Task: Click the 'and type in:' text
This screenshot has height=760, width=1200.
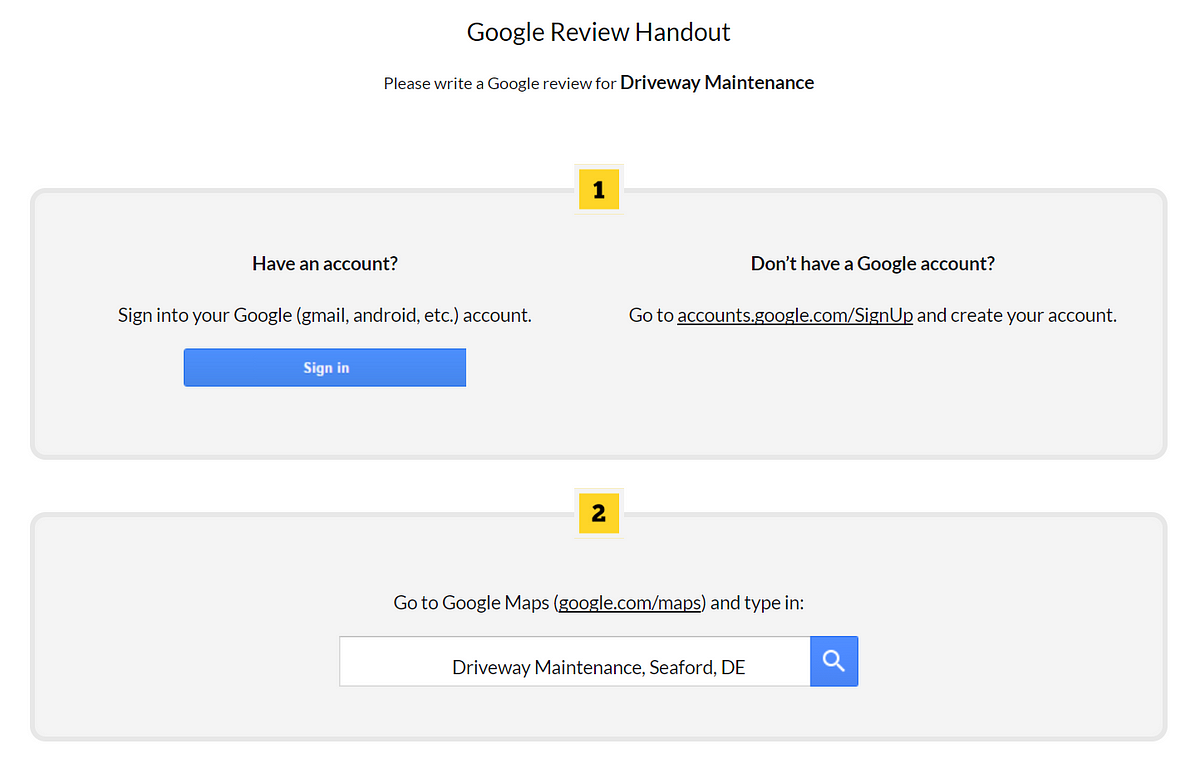Action: click(757, 603)
